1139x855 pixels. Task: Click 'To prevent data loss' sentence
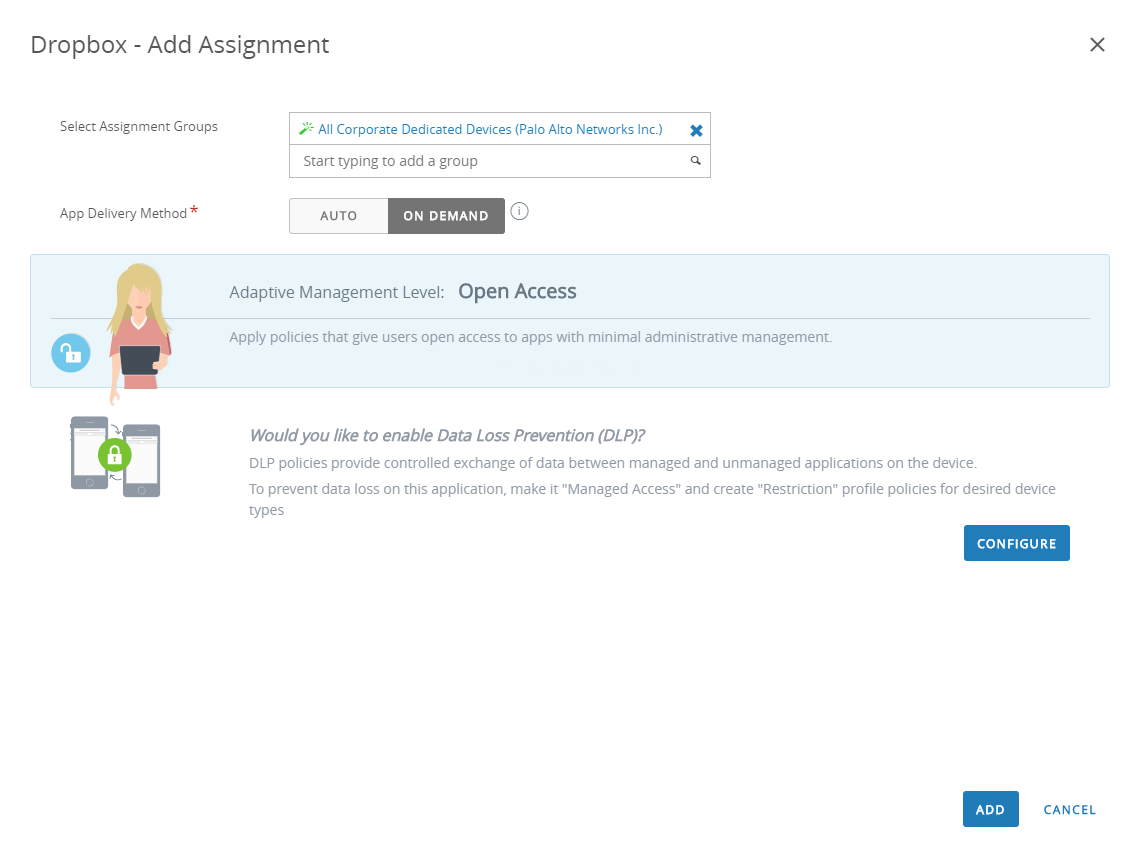pyautogui.click(x=652, y=499)
